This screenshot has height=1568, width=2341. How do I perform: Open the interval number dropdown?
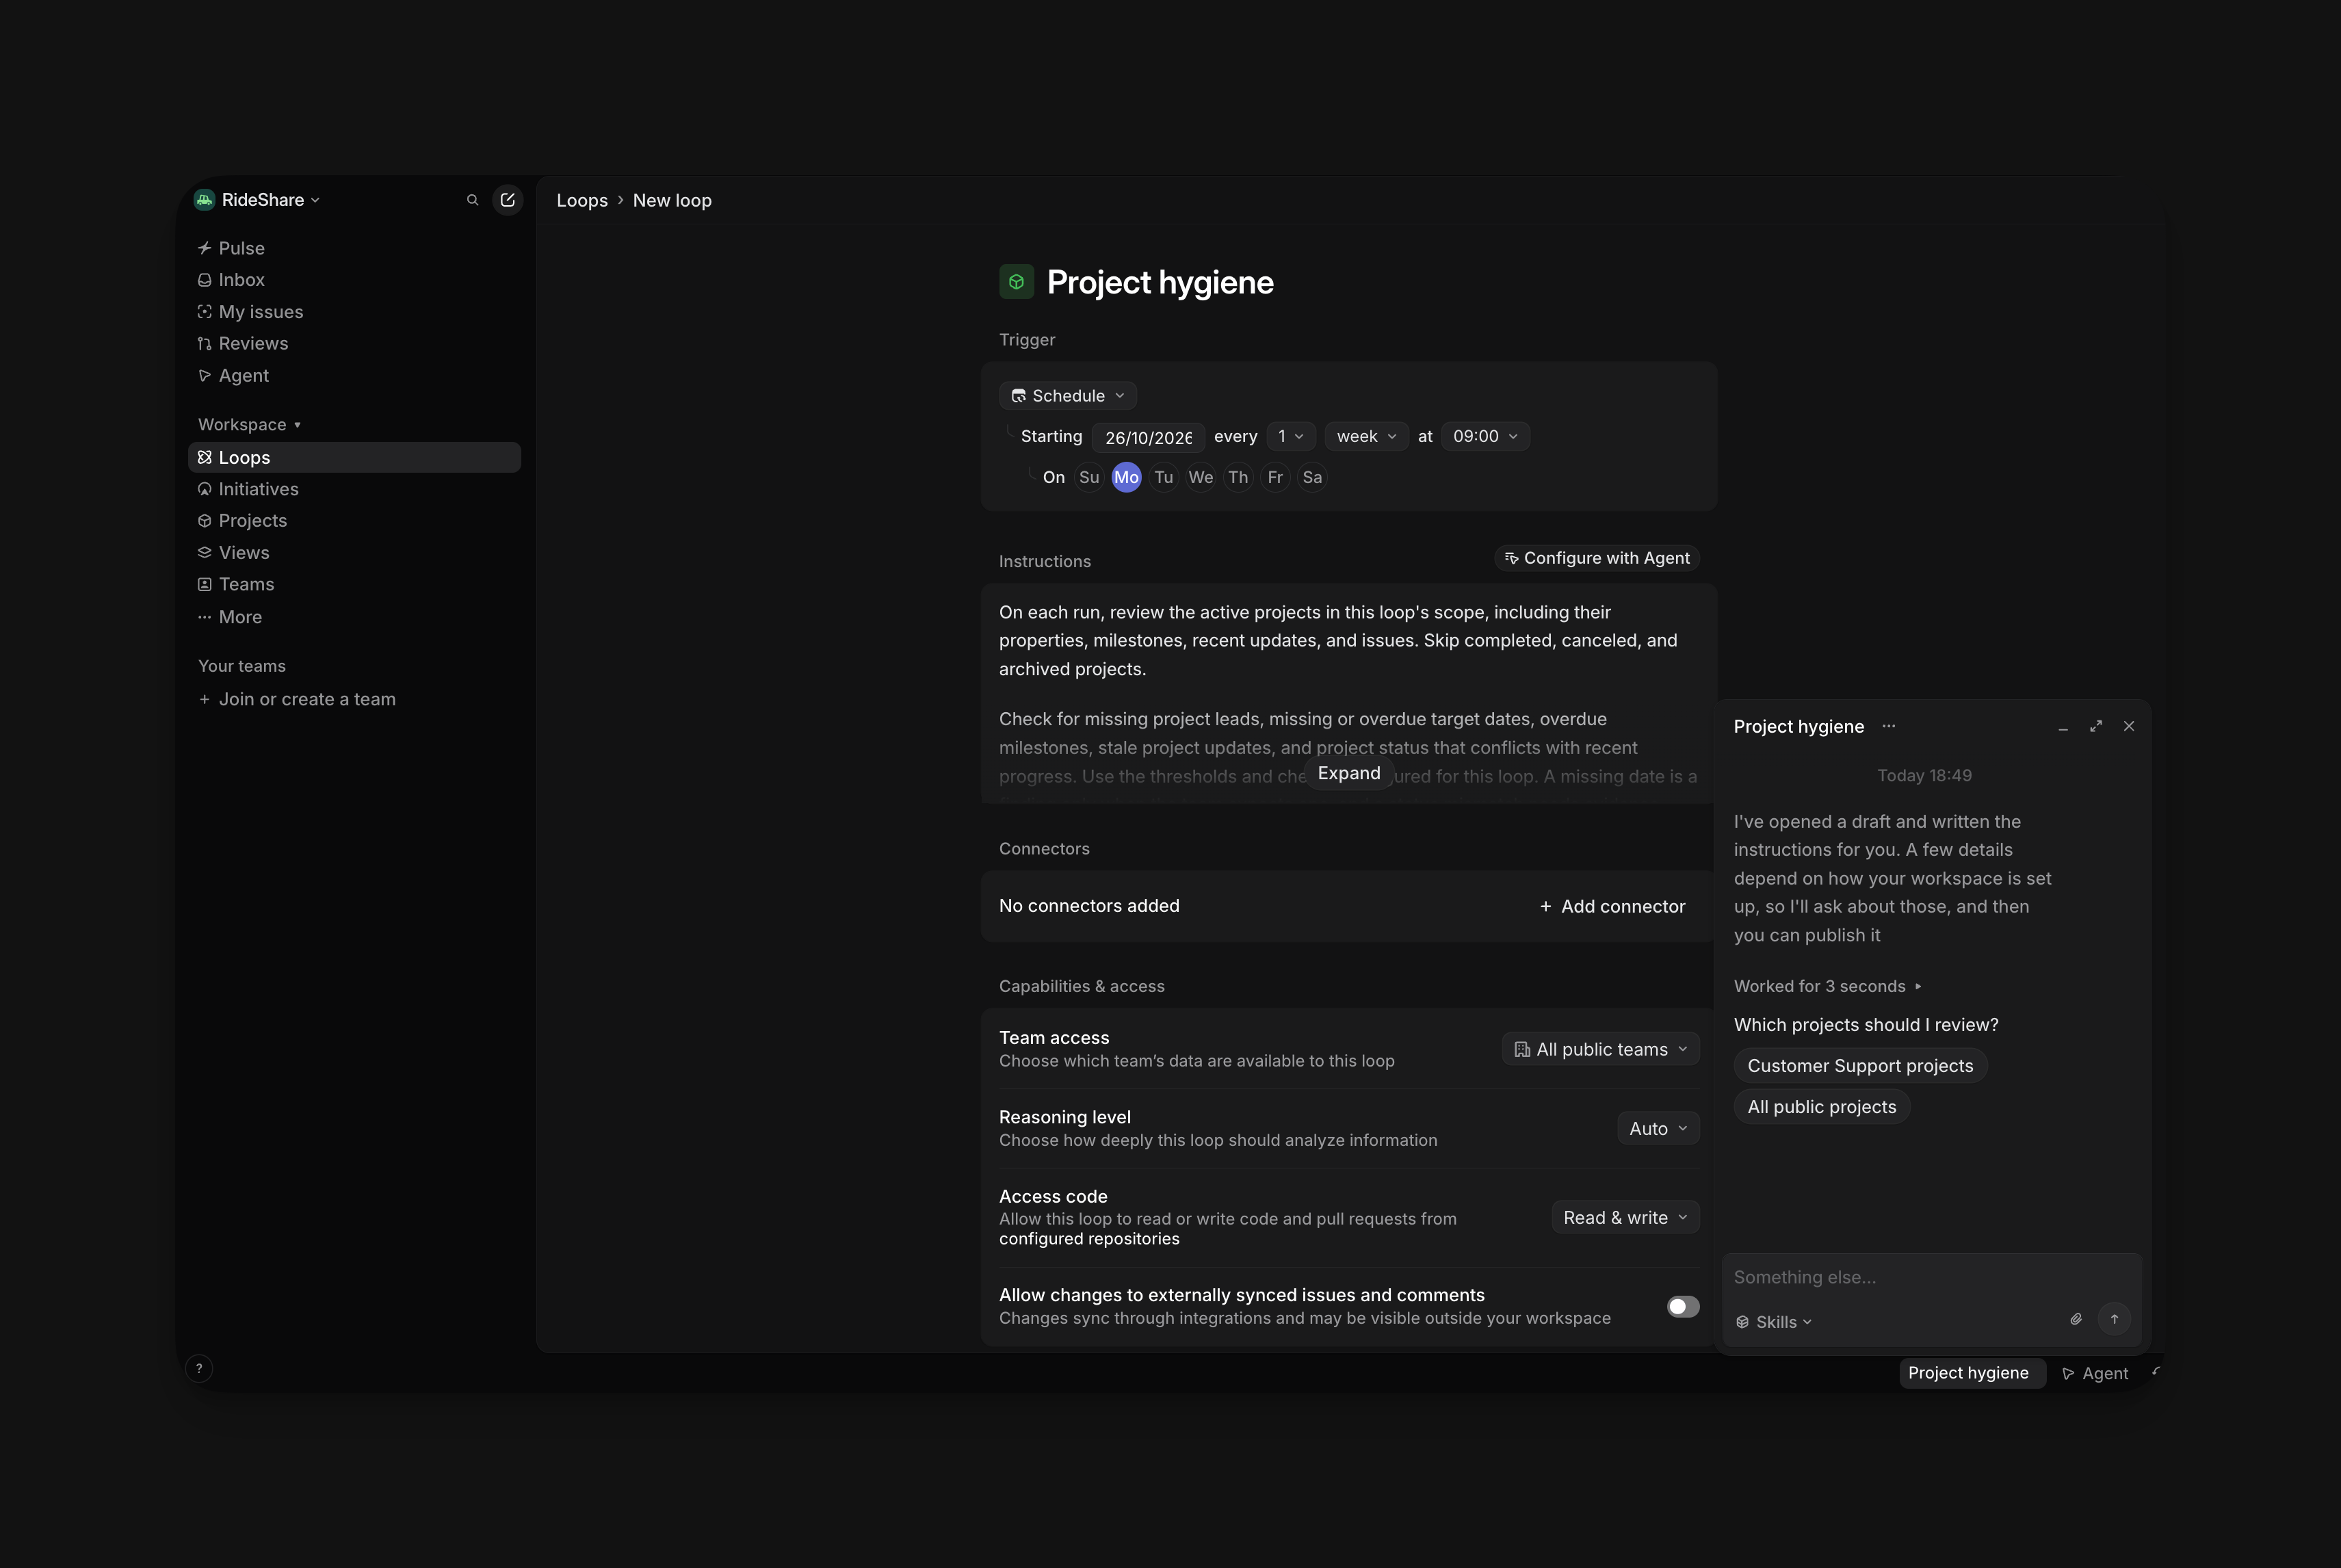(1290, 437)
